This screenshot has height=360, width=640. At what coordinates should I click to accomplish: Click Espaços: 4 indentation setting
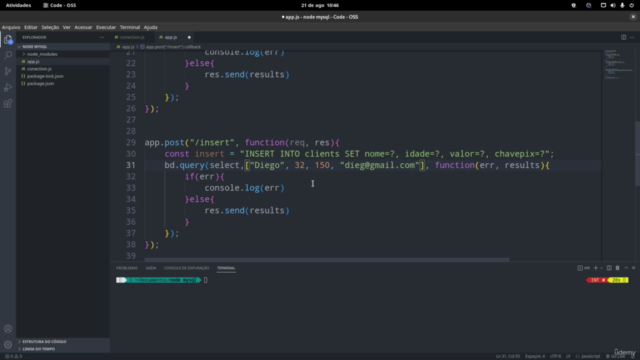[535, 356]
